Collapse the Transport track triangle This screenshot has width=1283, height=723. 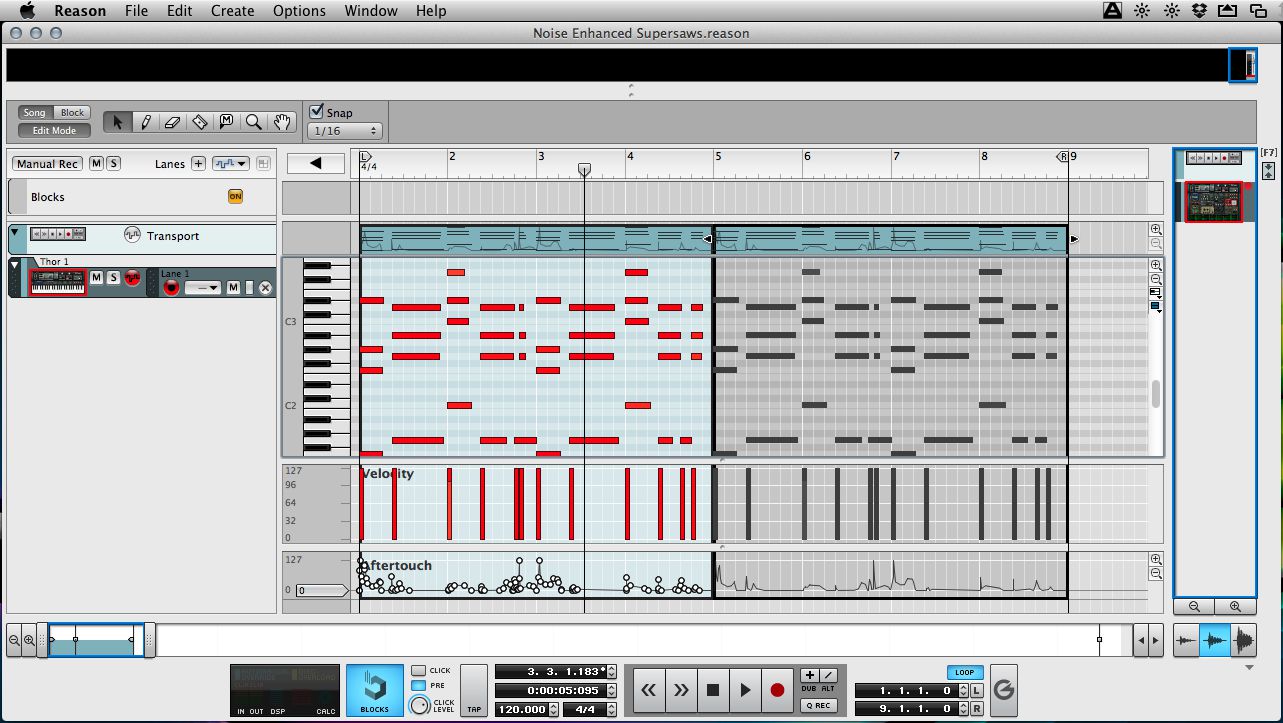pyautogui.click(x=15, y=233)
